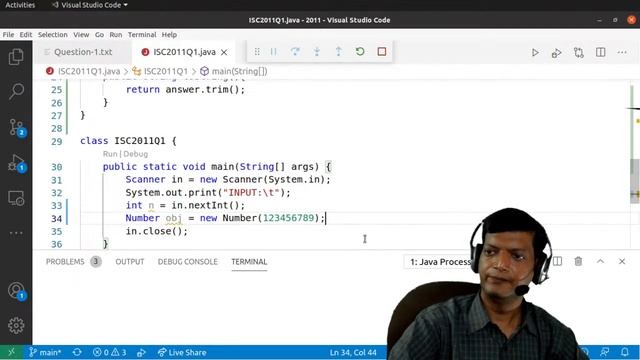Show additional views ellipsis in activity bar
Screen dimensions: 640x360
[x=16, y=233]
